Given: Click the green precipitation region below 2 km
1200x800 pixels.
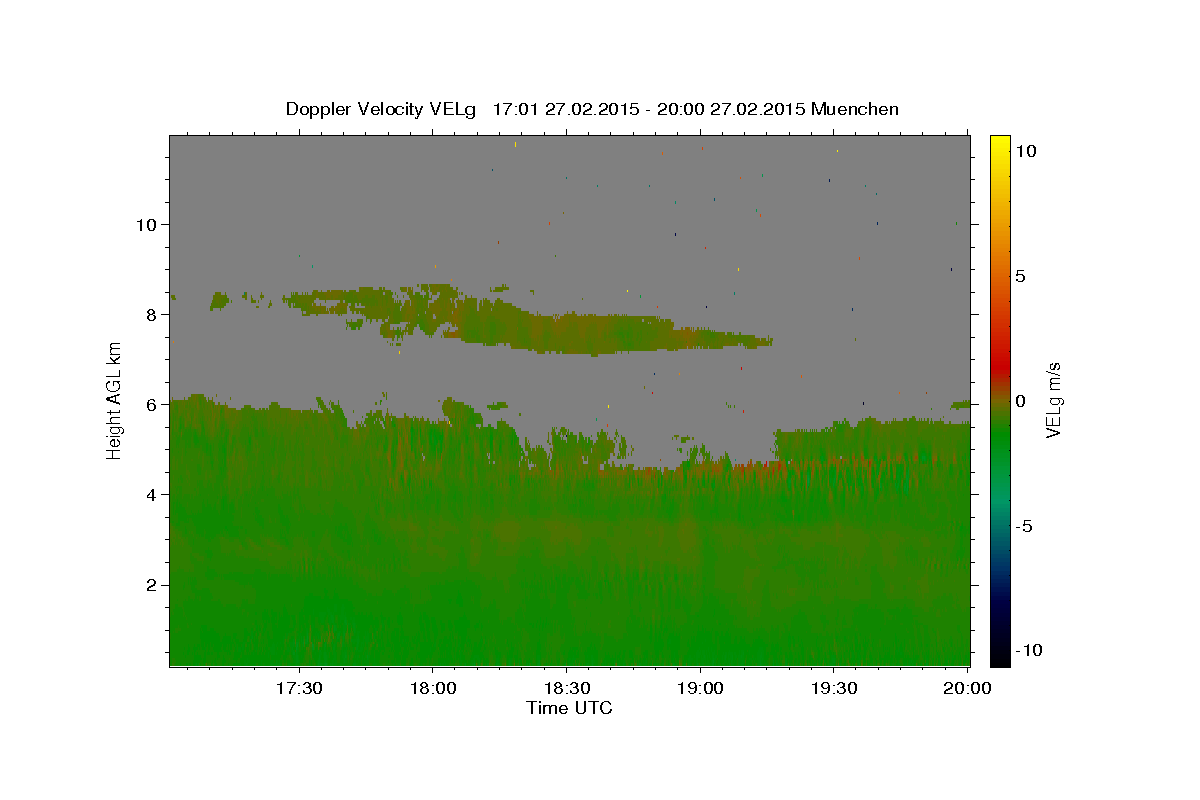Looking at the screenshot, I should [x=570, y=625].
